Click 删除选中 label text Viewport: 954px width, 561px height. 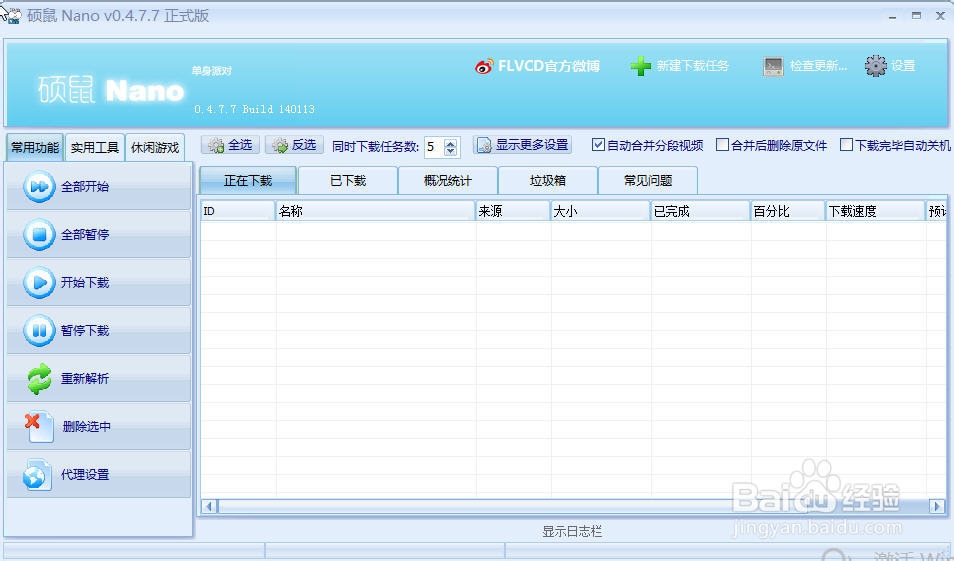click(x=87, y=427)
